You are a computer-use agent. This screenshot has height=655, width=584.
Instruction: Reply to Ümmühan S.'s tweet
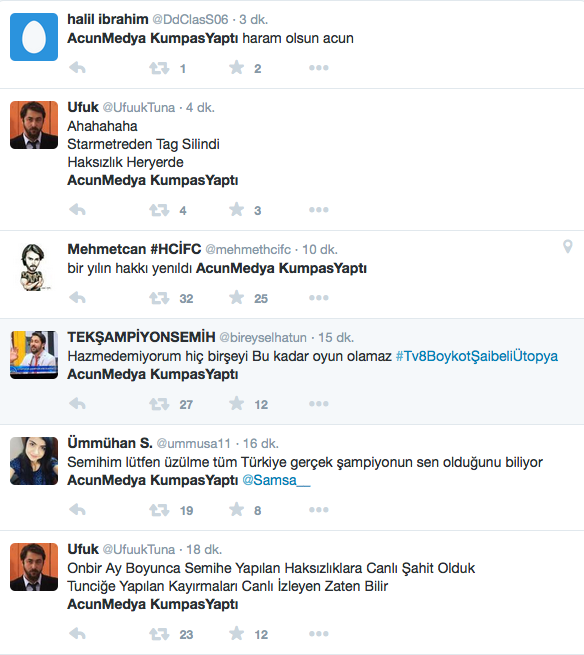click(x=77, y=510)
